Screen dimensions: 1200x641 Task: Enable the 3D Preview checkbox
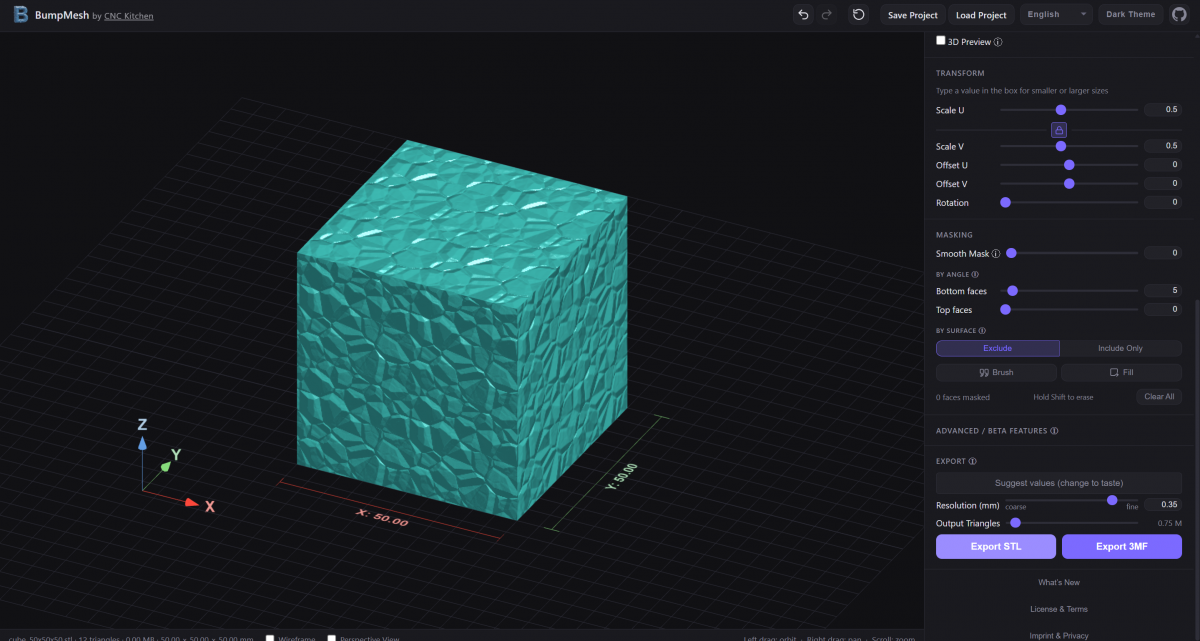pos(940,41)
